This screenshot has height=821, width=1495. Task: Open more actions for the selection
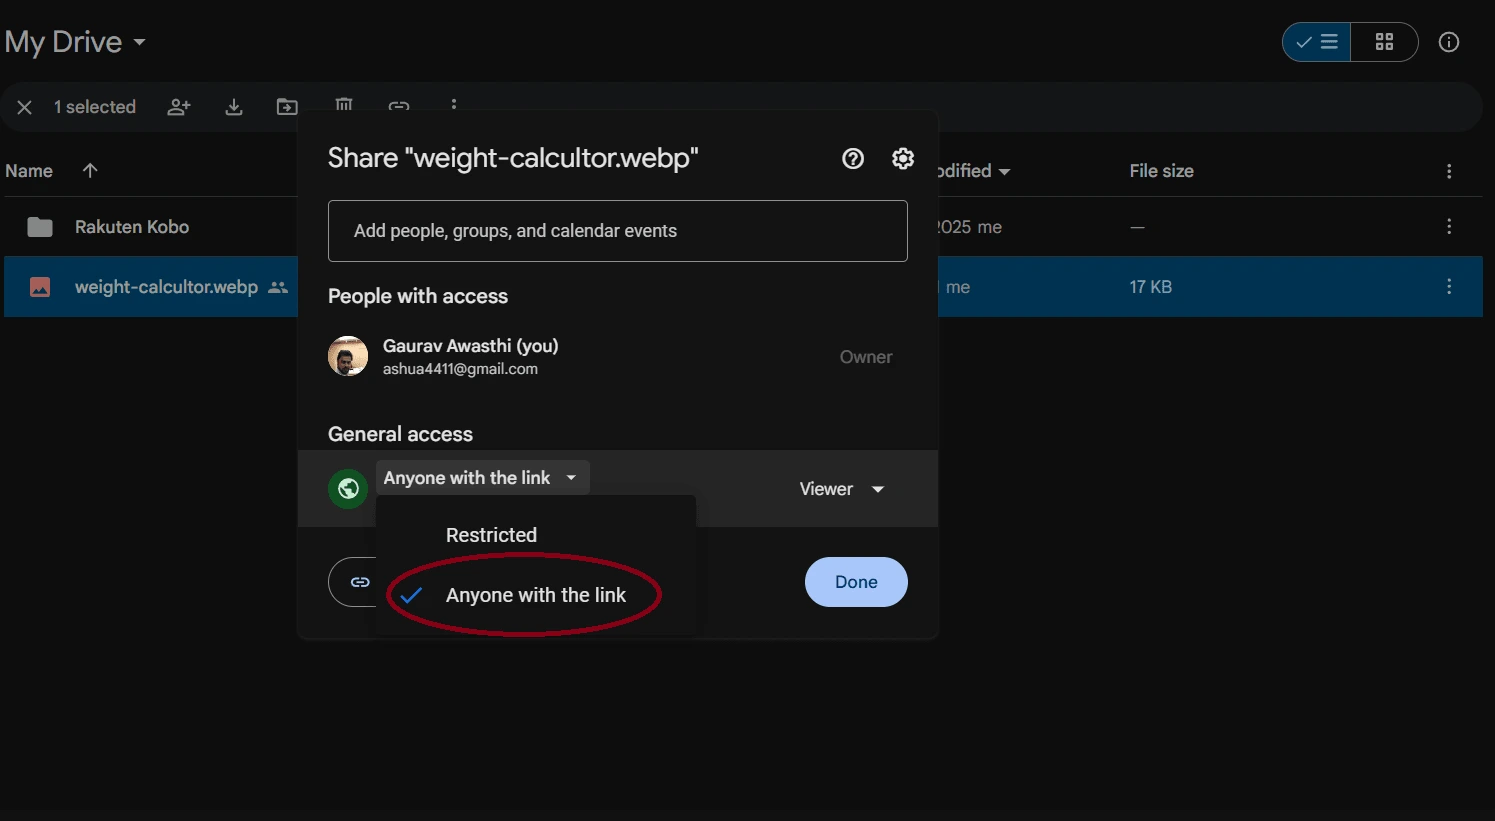tap(454, 106)
